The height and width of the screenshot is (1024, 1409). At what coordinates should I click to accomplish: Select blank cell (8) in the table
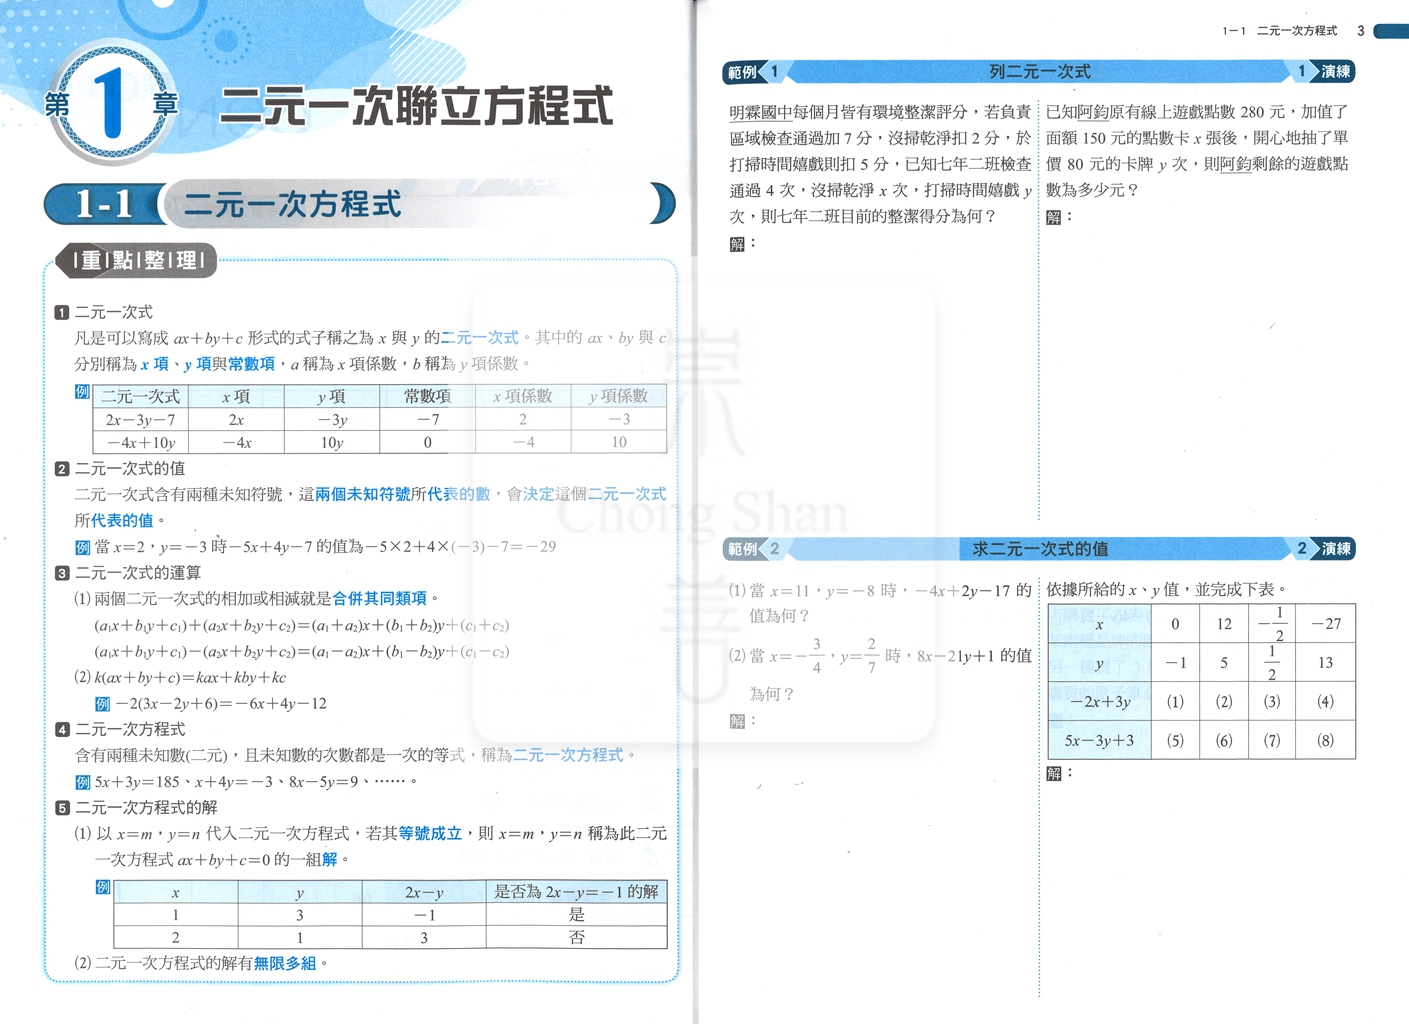coord(1325,741)
